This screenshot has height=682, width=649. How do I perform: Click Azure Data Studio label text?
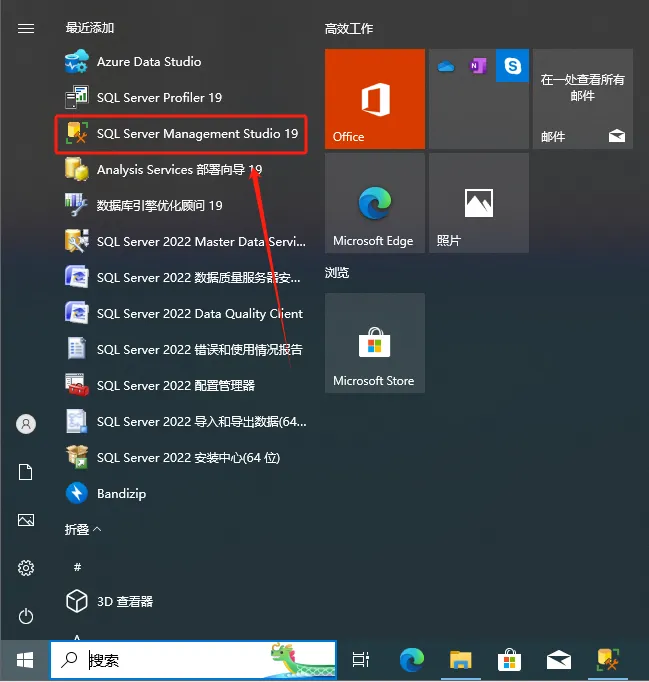(149, 61)
